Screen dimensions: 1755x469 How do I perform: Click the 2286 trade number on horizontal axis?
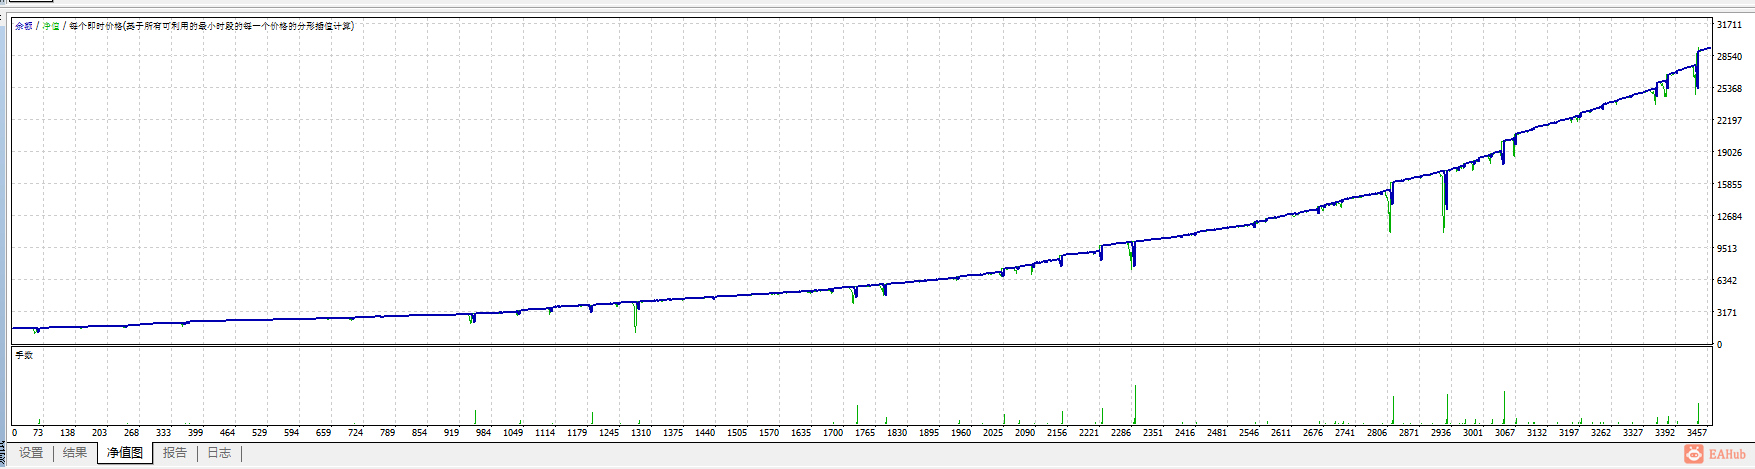[1121, 433]
